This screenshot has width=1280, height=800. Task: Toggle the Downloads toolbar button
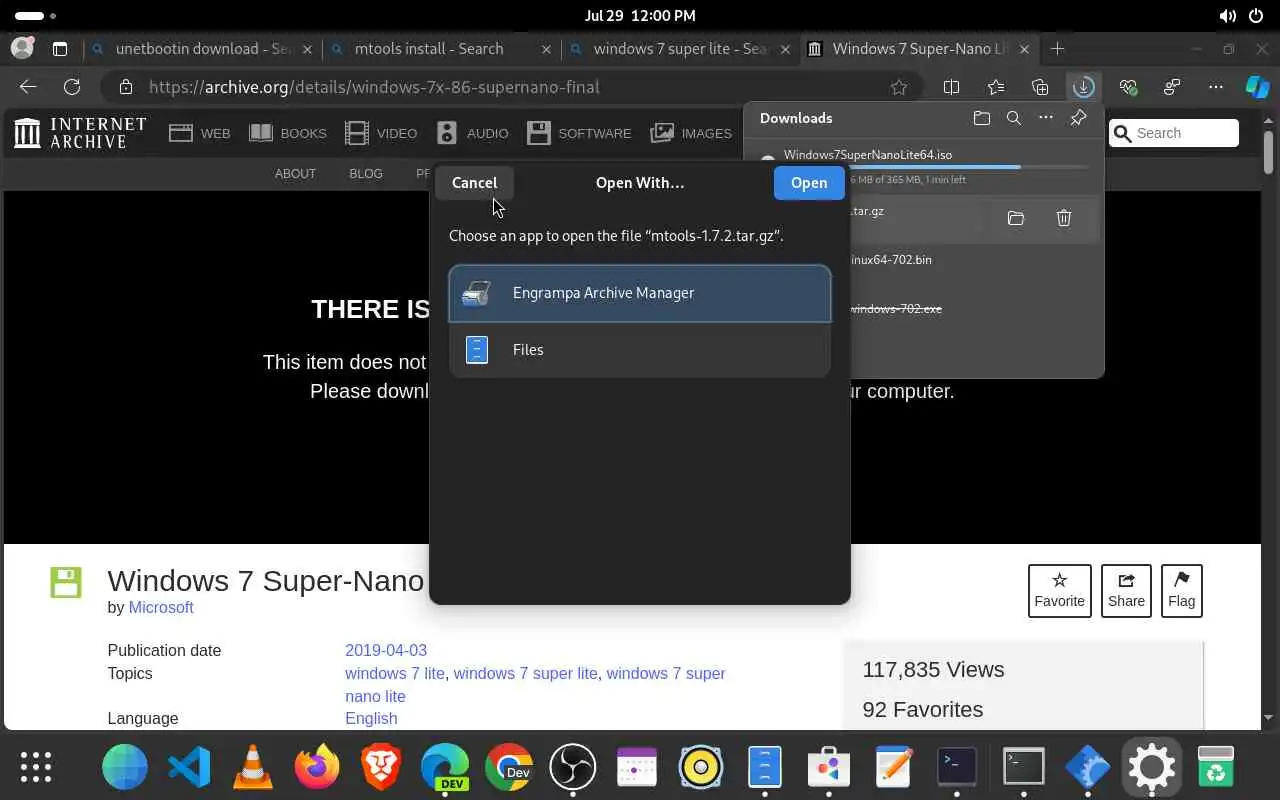(1083, 87)
